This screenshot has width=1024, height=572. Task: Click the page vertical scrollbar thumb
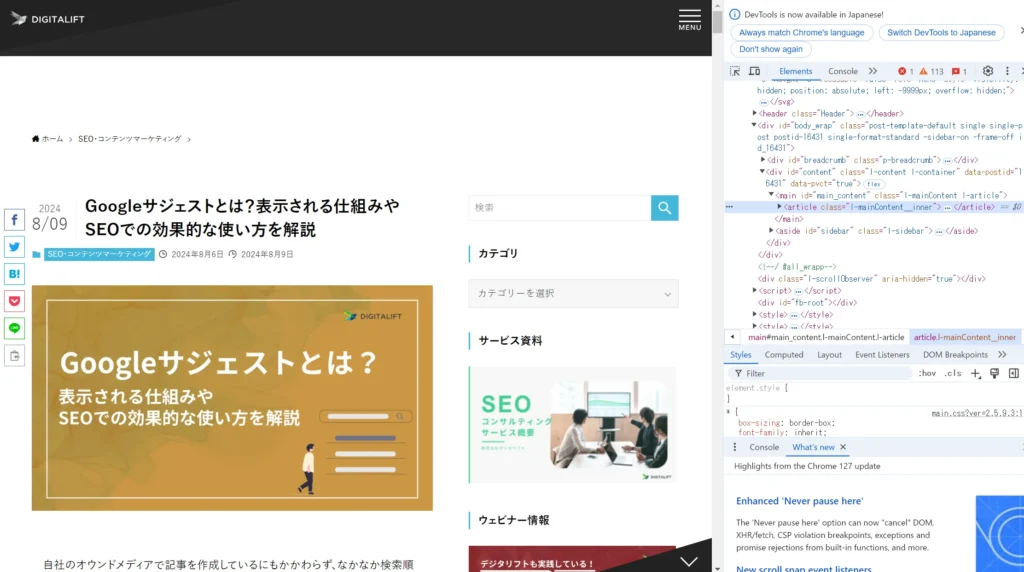(x=717, y=22)
